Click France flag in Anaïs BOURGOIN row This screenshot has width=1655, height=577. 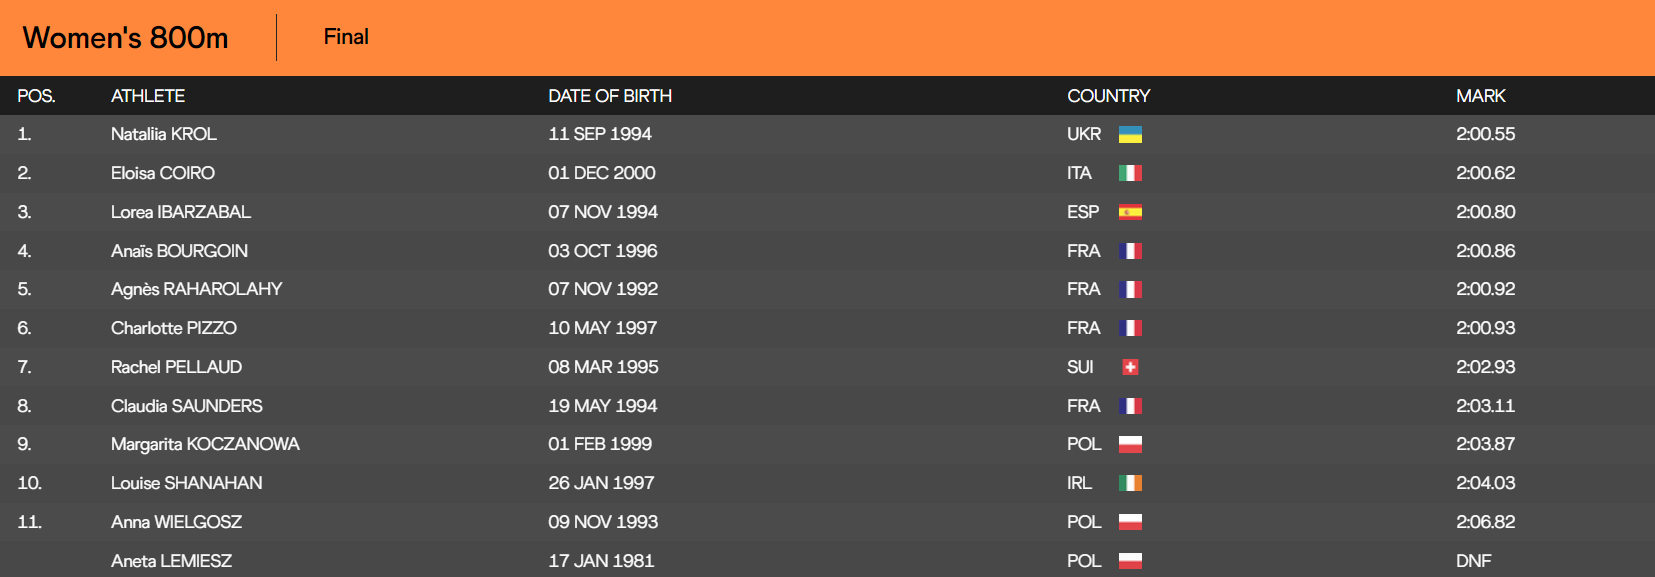[1130, 251]
